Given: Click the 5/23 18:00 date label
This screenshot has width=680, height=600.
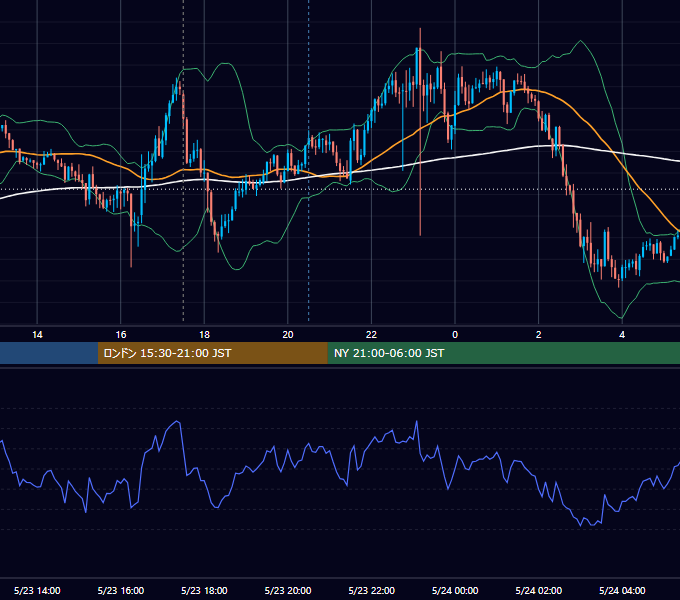Looking at the screenshot, I should [x=204, y=590].
